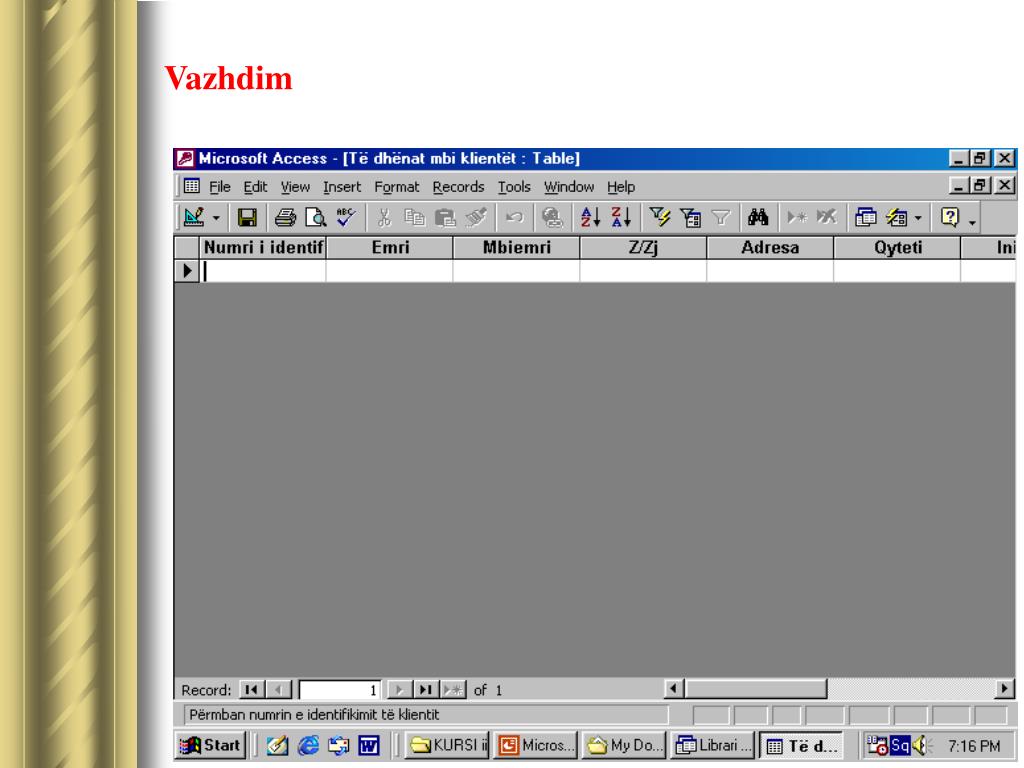
Task: Open the Help menu
Action: [x=621, y=187]
